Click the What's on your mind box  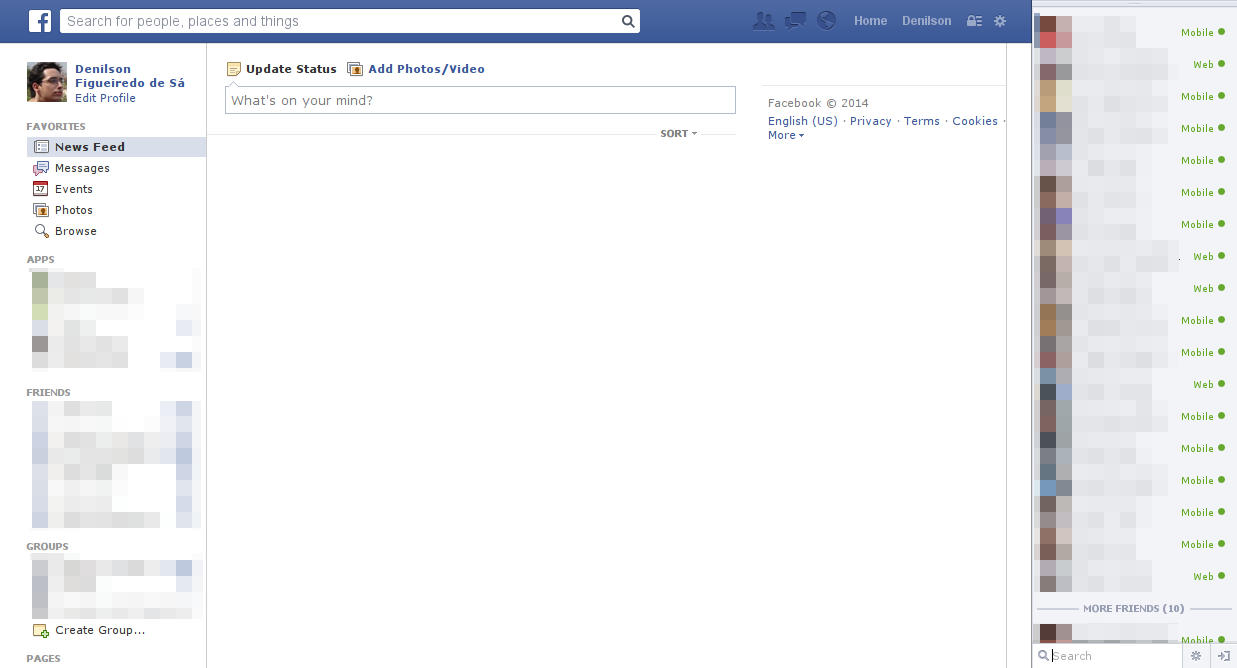click(x=480, y=100)
